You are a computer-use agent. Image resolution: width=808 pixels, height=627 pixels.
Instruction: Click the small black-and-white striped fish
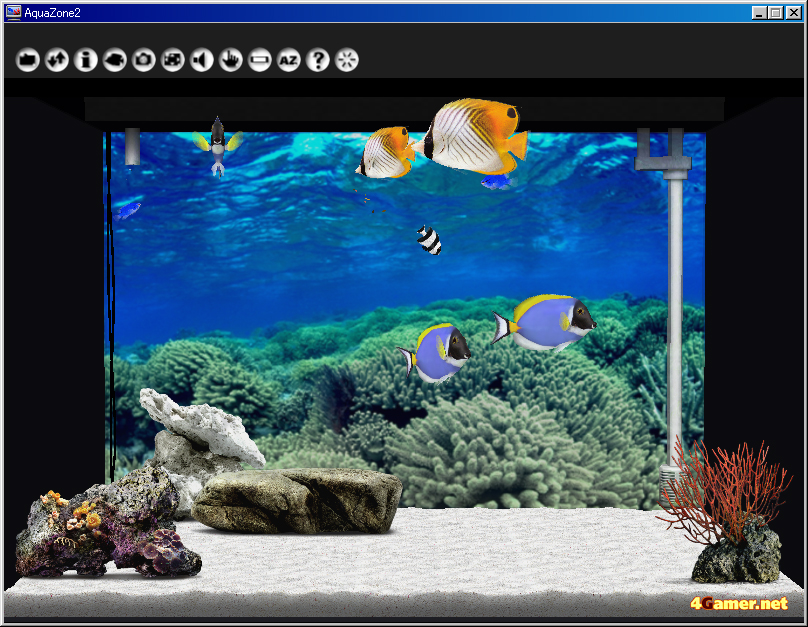[x=429, y=240]
